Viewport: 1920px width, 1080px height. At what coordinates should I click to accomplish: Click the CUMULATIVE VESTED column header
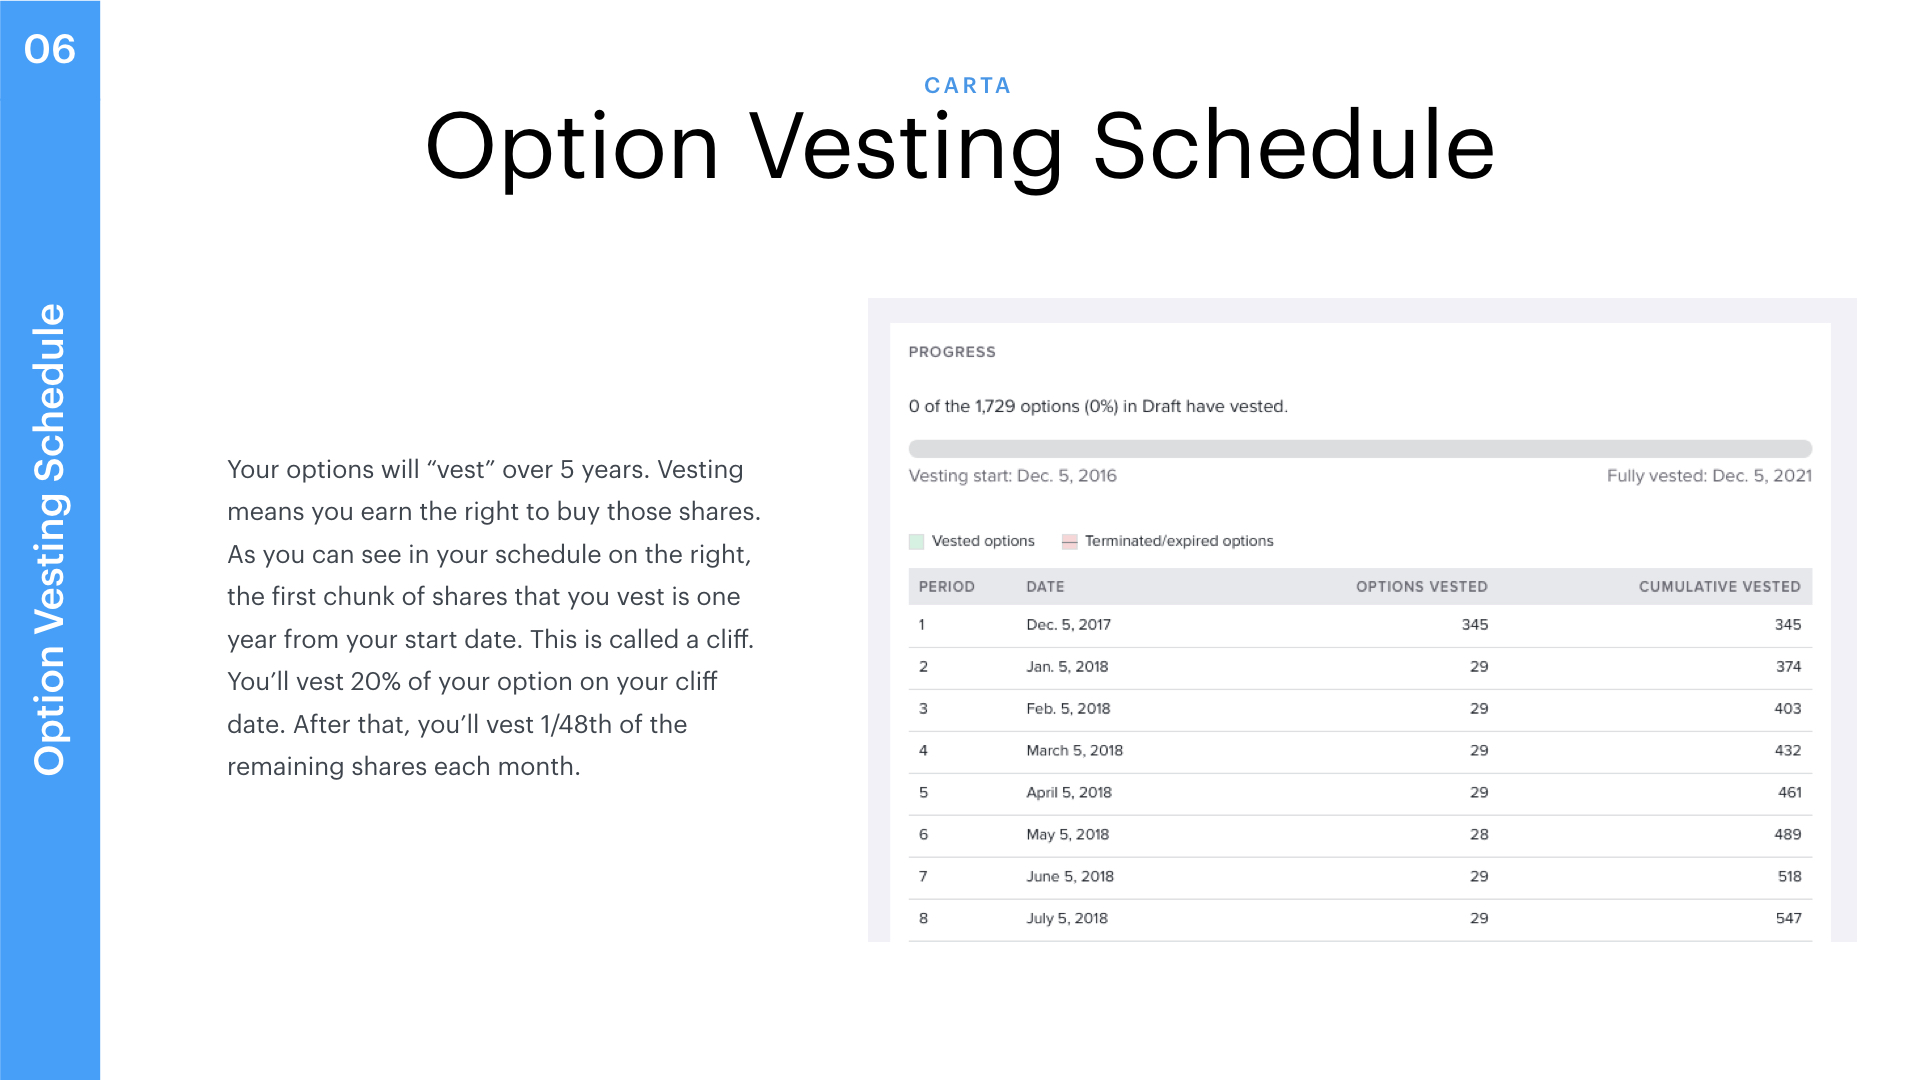click(x=1719, y=587)
